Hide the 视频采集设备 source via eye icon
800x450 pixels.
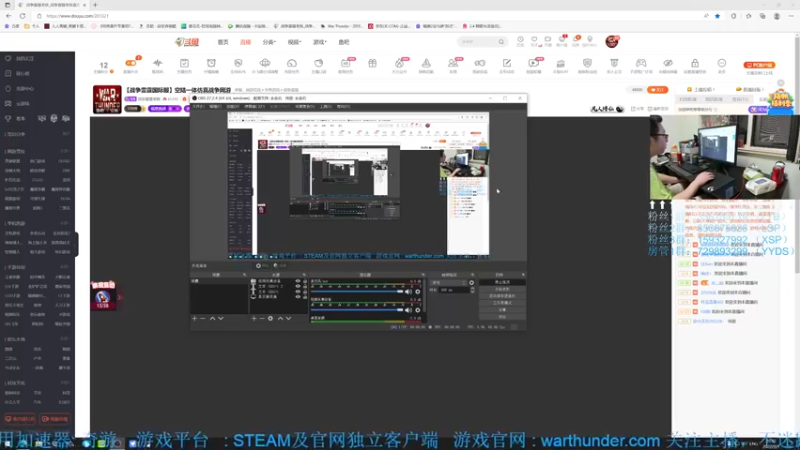coord(298,281)
